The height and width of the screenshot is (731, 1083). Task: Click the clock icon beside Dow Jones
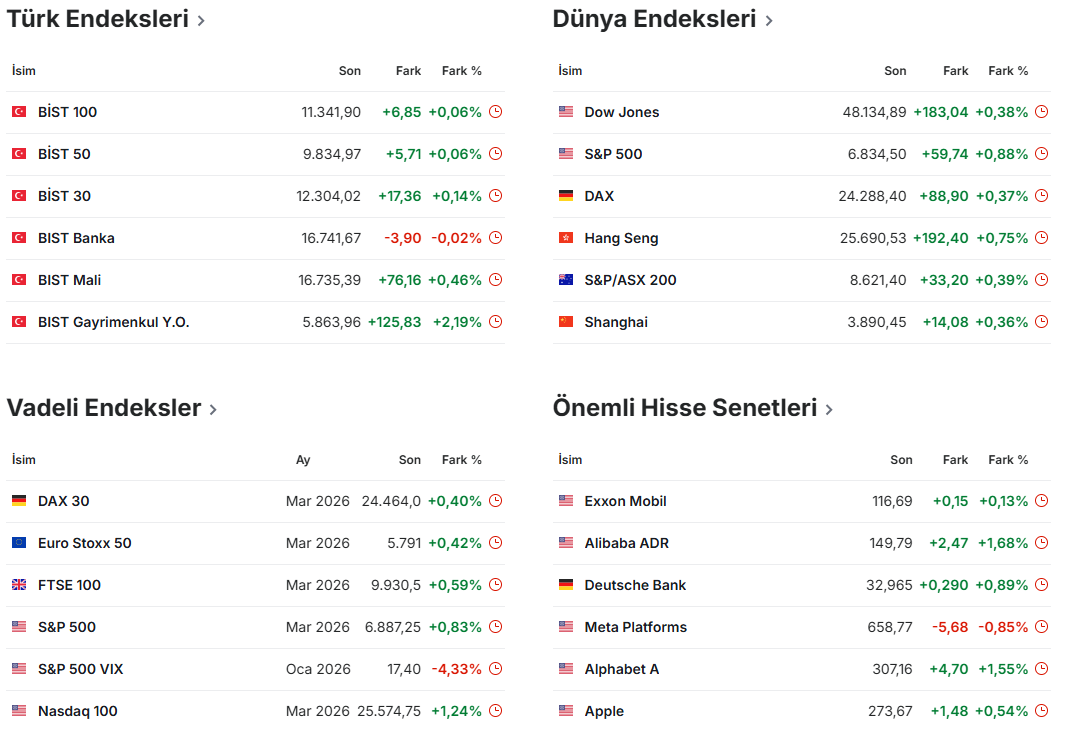(1041, 112)
